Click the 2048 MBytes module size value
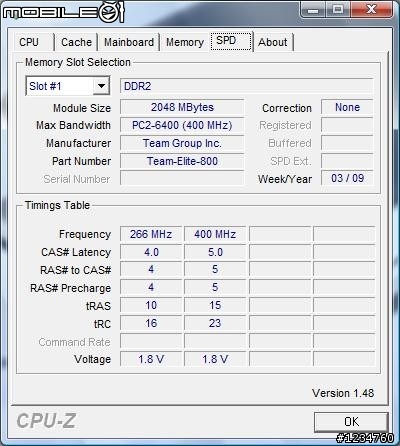 (182, 107)
